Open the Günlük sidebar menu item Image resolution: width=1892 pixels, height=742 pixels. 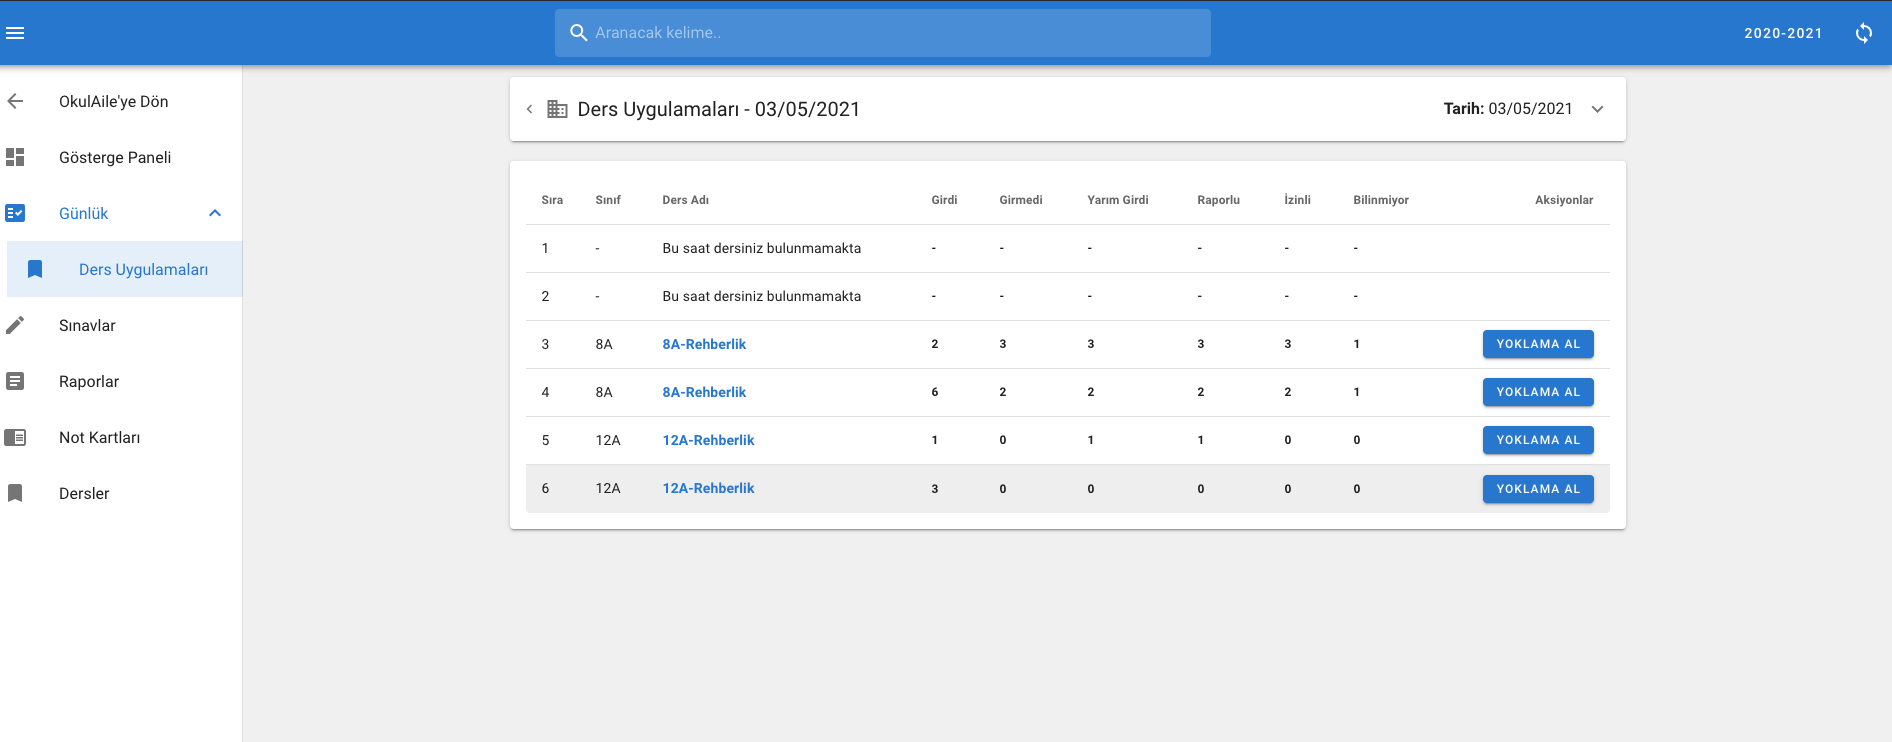84,213
